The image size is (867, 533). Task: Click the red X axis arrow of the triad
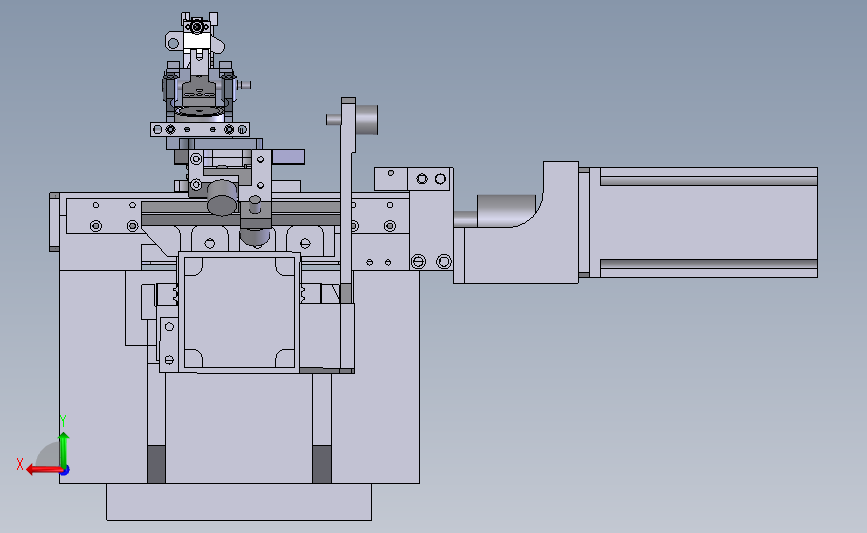[43, 470]
